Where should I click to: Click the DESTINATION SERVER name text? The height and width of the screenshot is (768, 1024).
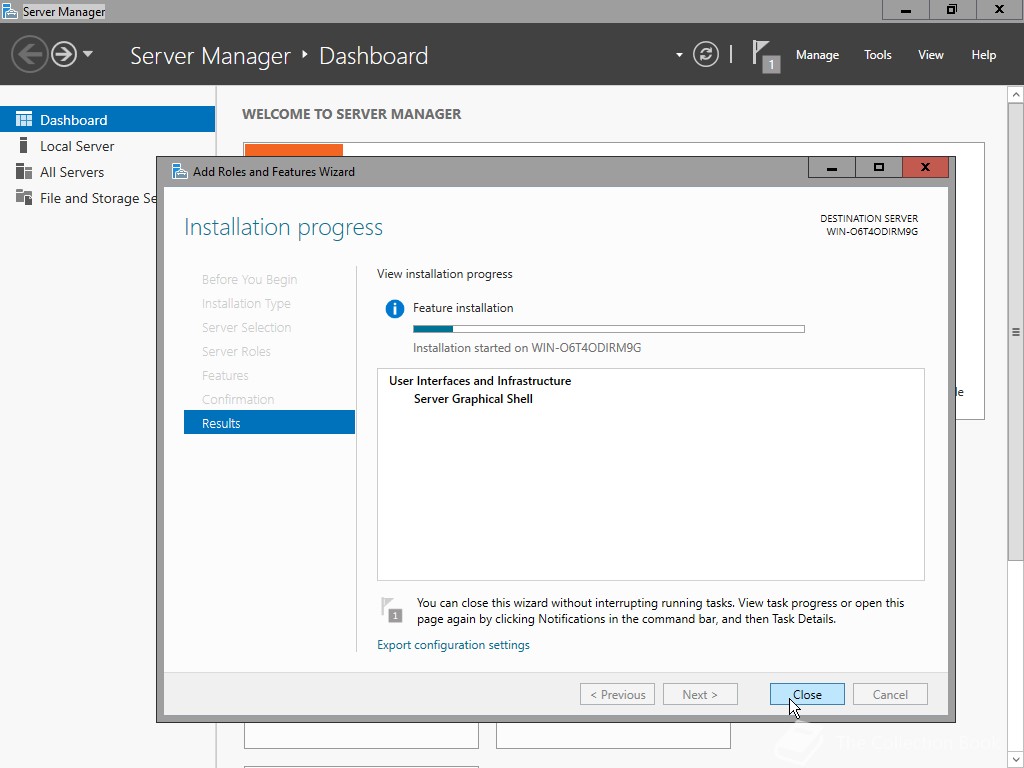[x=872, y=231]
